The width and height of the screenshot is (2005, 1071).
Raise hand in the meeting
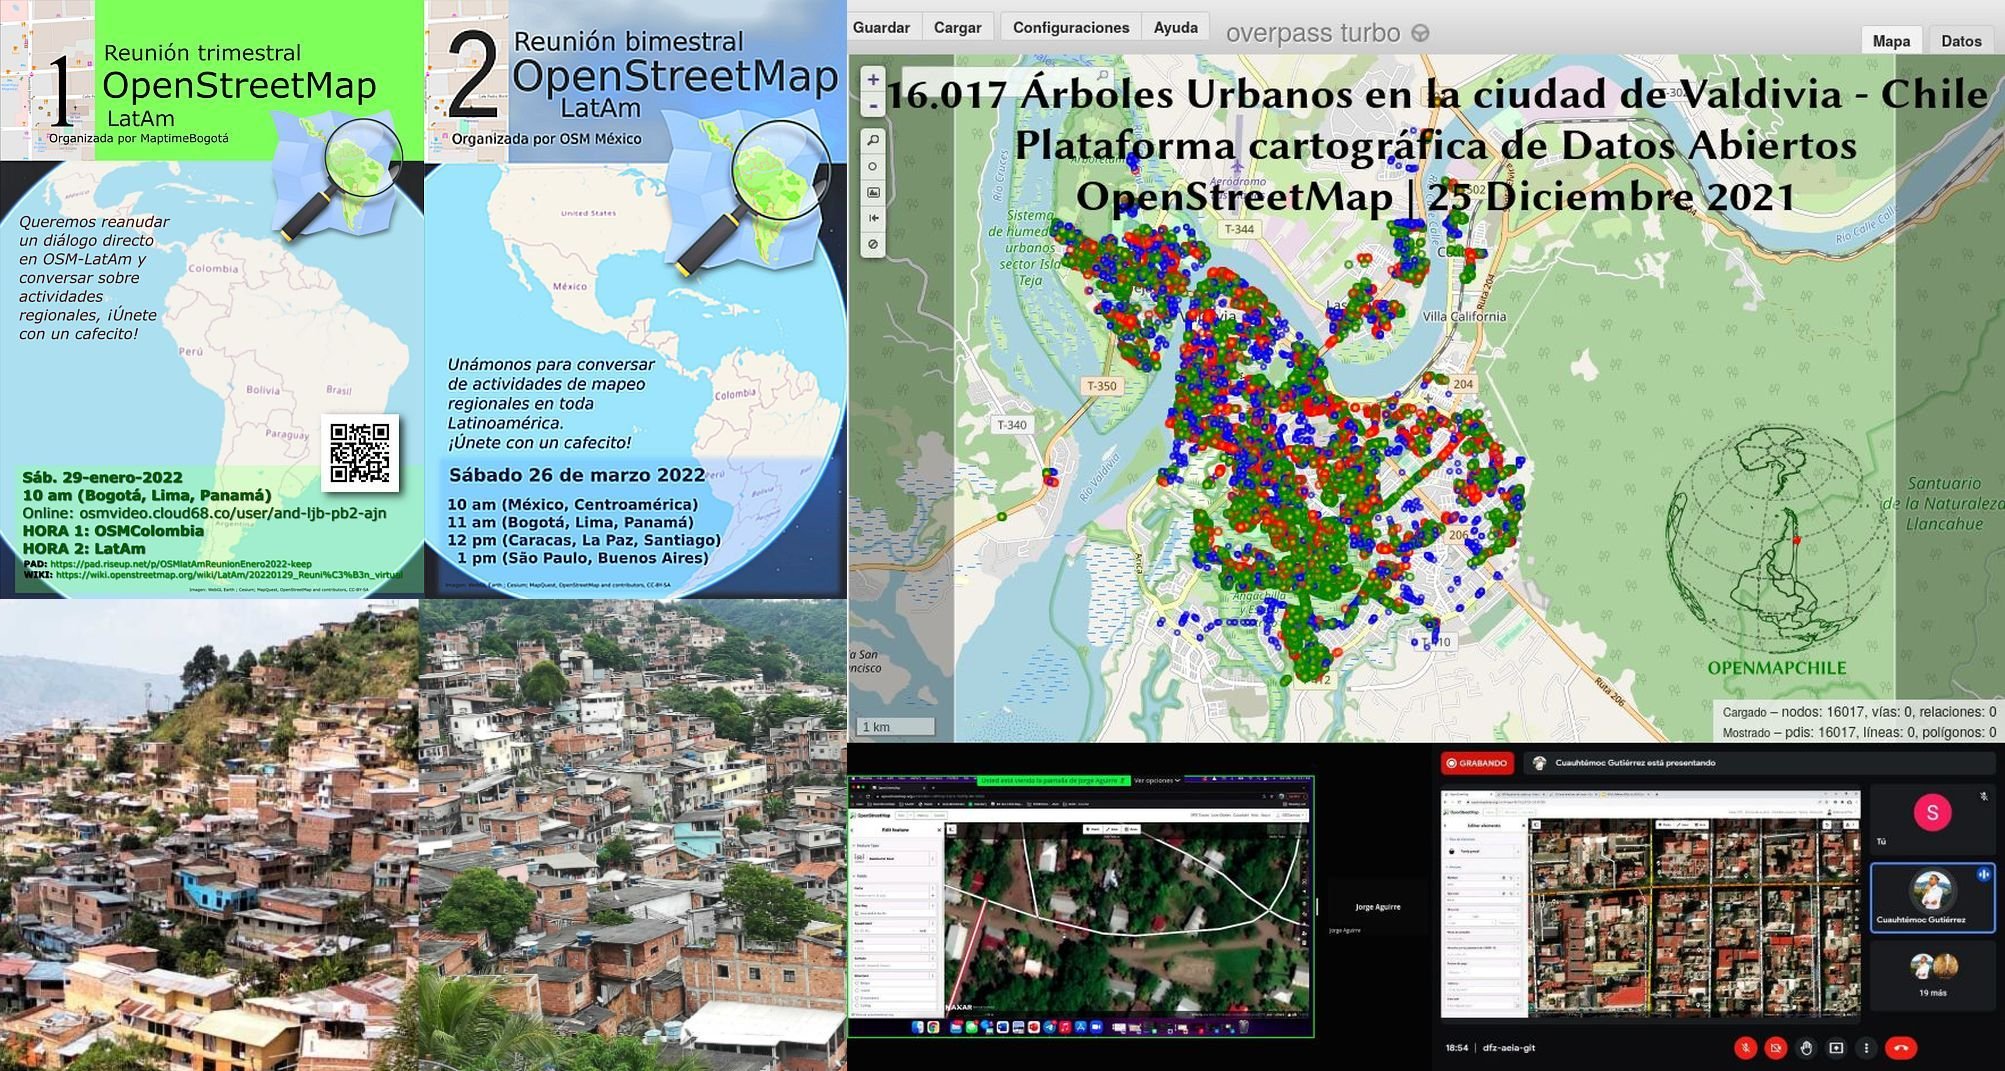point(1806,1048)
